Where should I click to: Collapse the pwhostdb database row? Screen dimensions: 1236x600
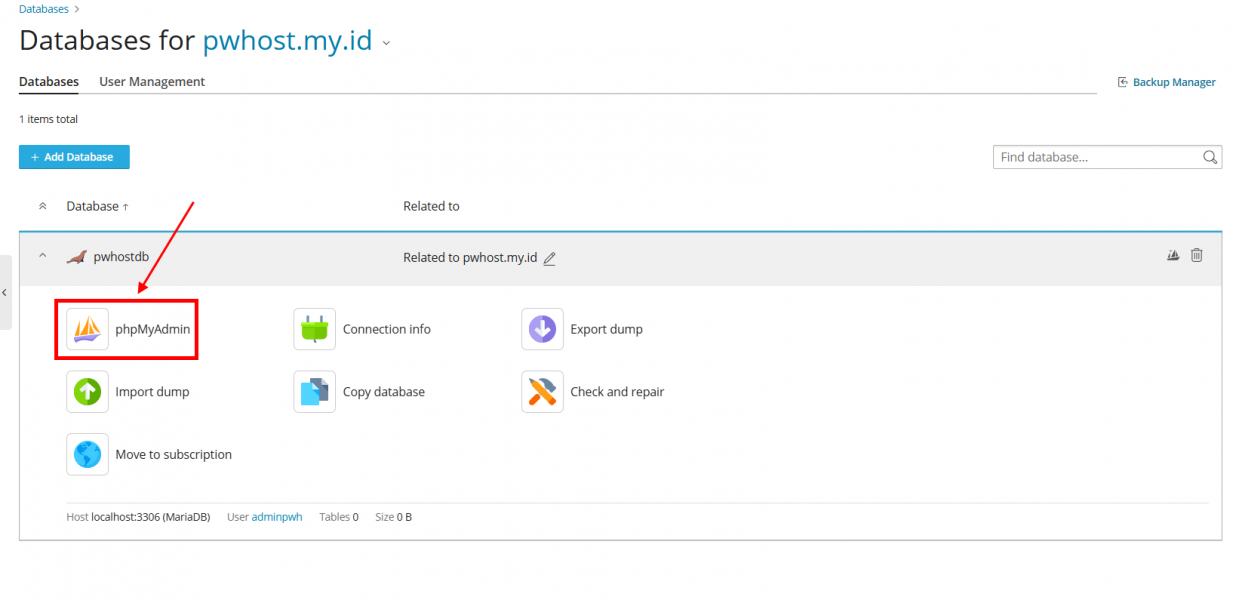pyautogui.click(x=42, y=256)
